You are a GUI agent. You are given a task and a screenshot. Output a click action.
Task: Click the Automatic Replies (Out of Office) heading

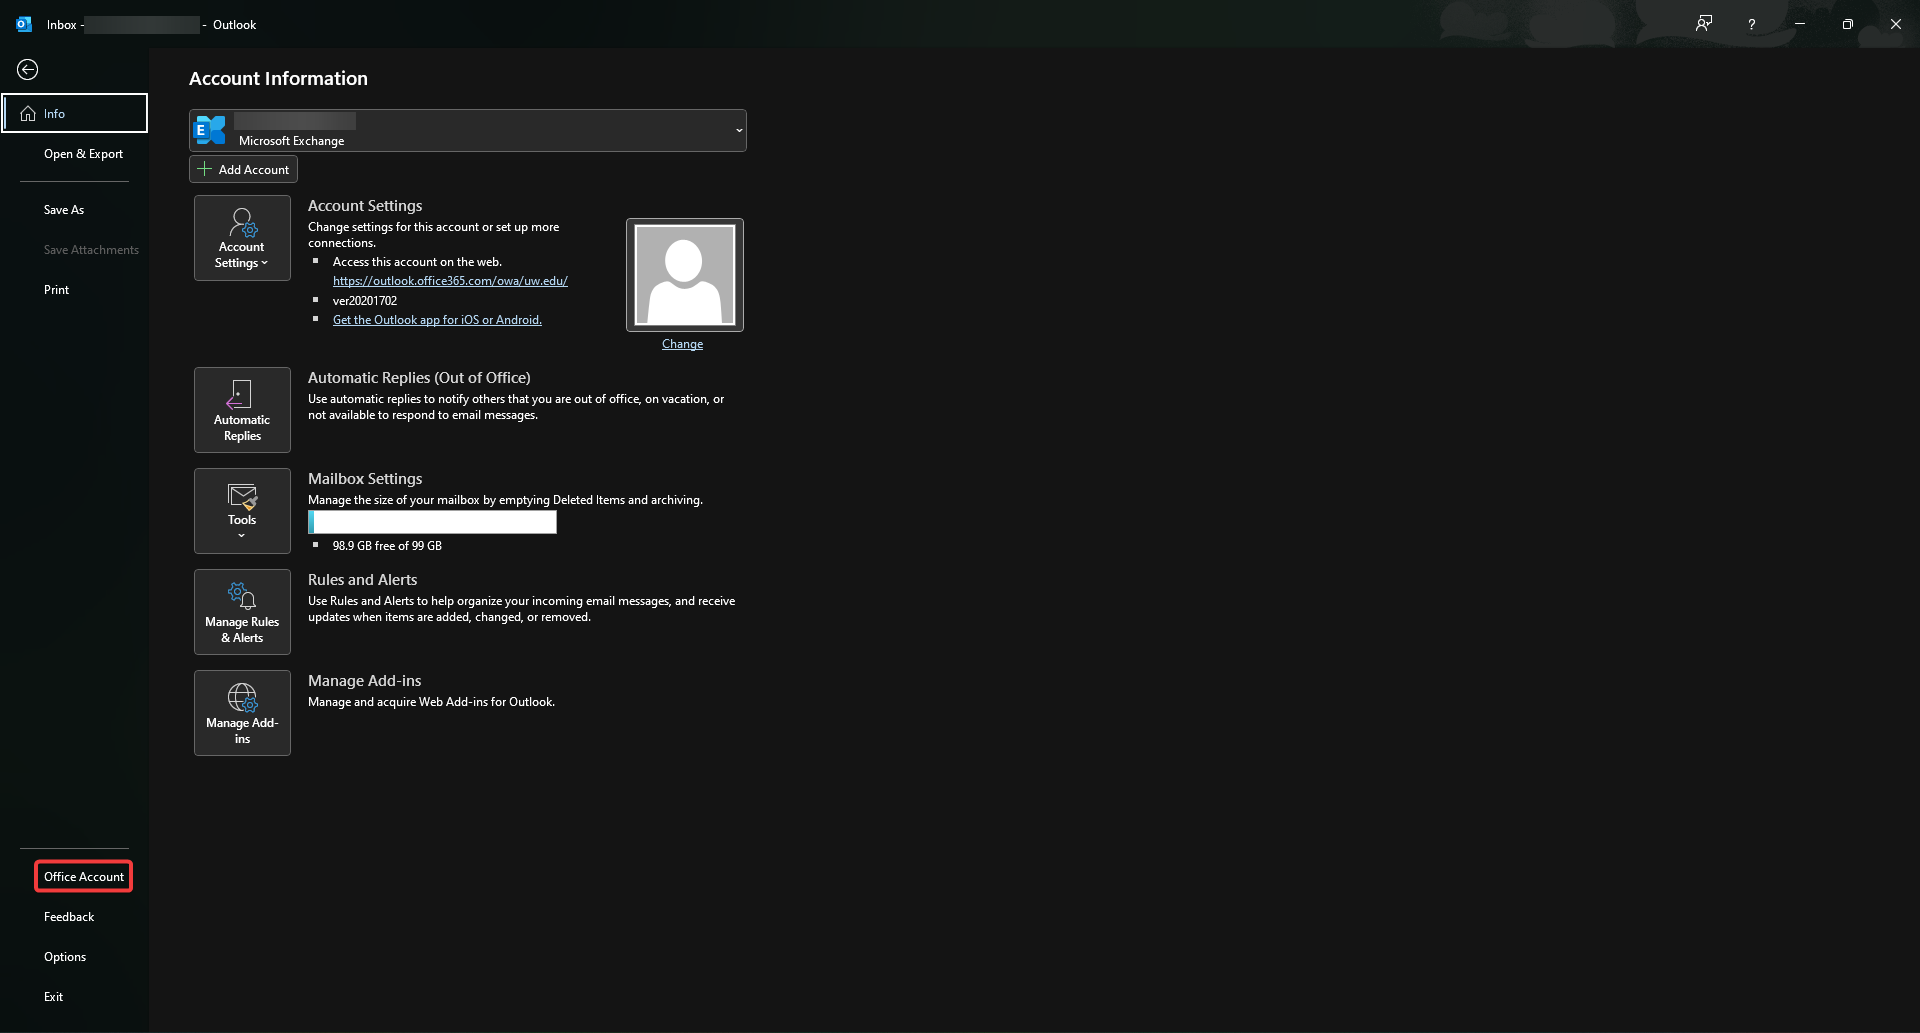[x=419, y=378]
